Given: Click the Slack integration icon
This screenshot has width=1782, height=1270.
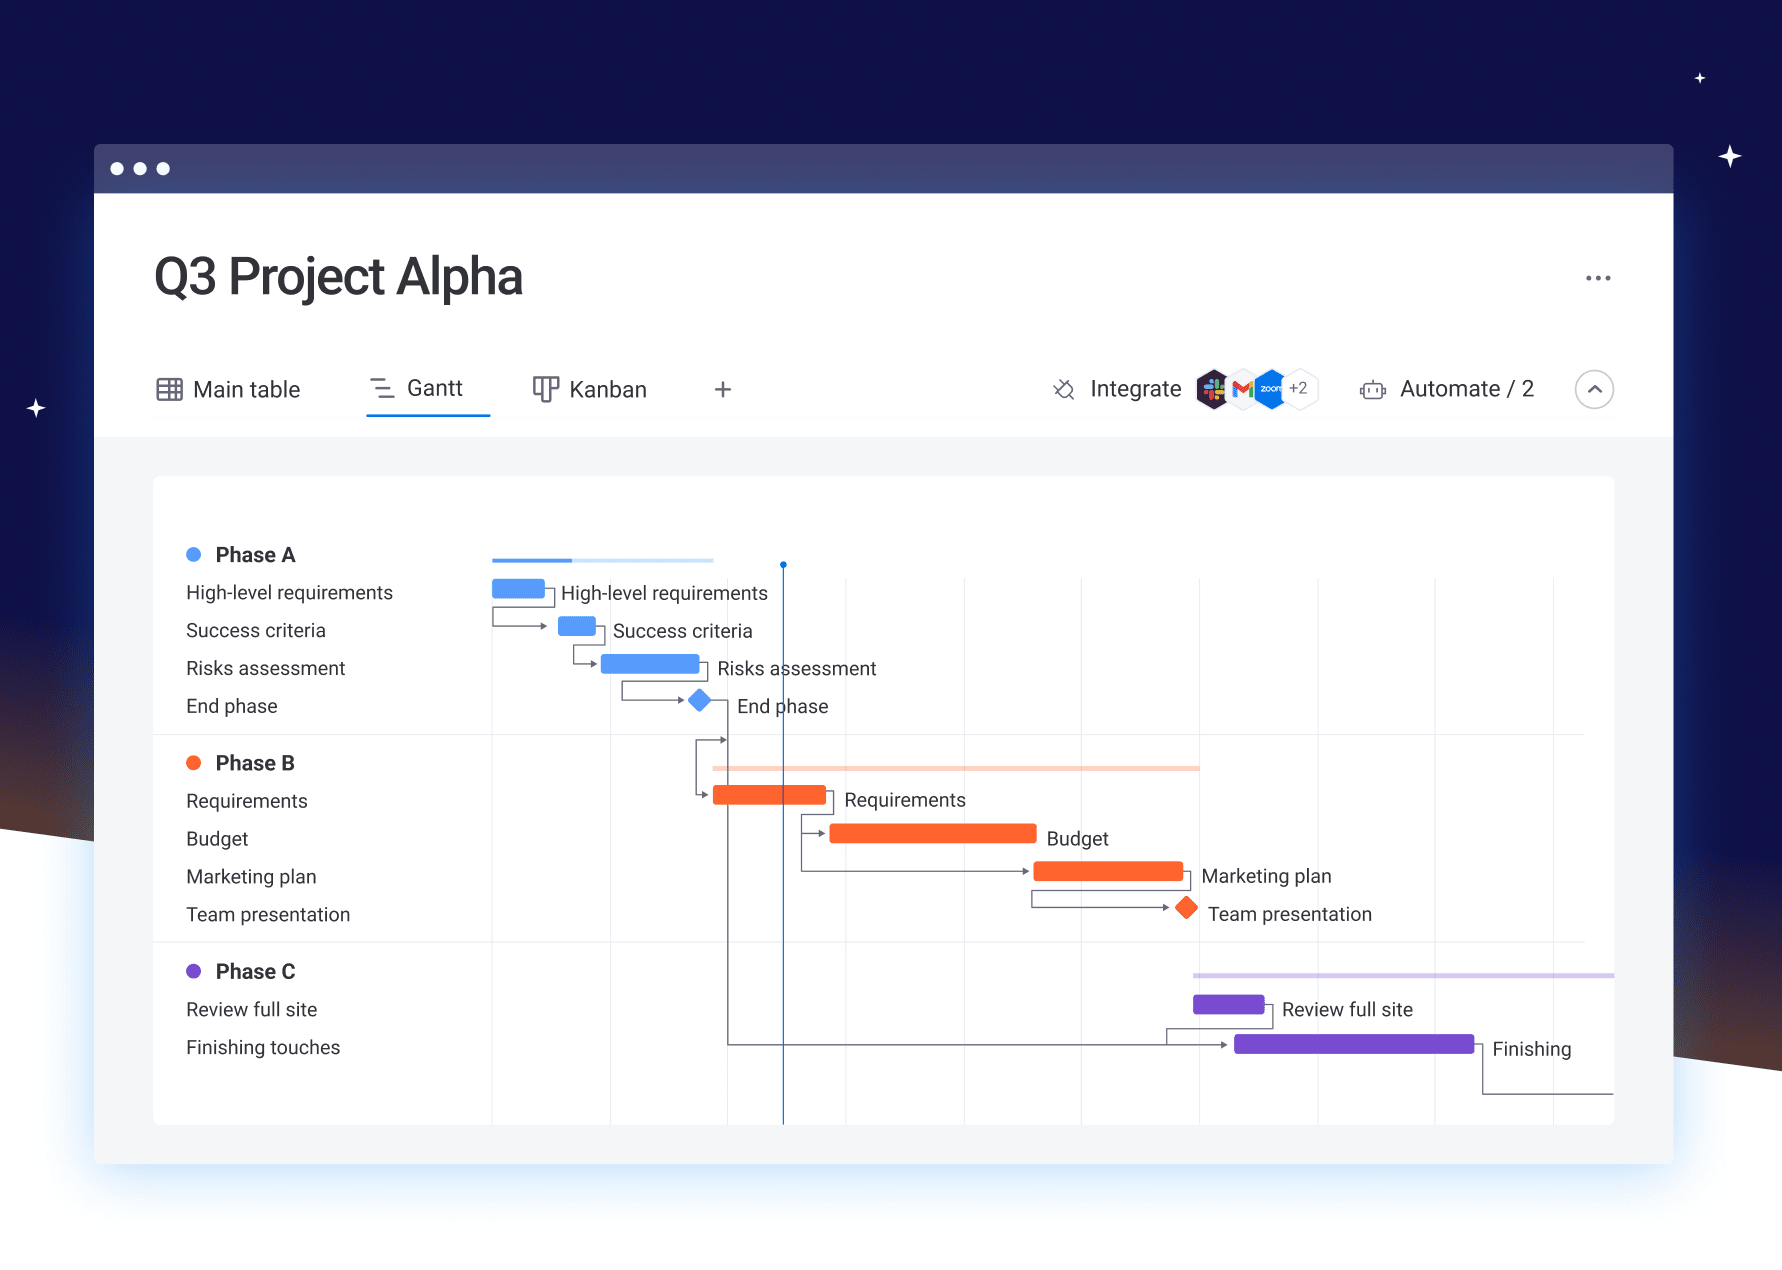Looking at the screenshot, I should tap(1212, 389).
